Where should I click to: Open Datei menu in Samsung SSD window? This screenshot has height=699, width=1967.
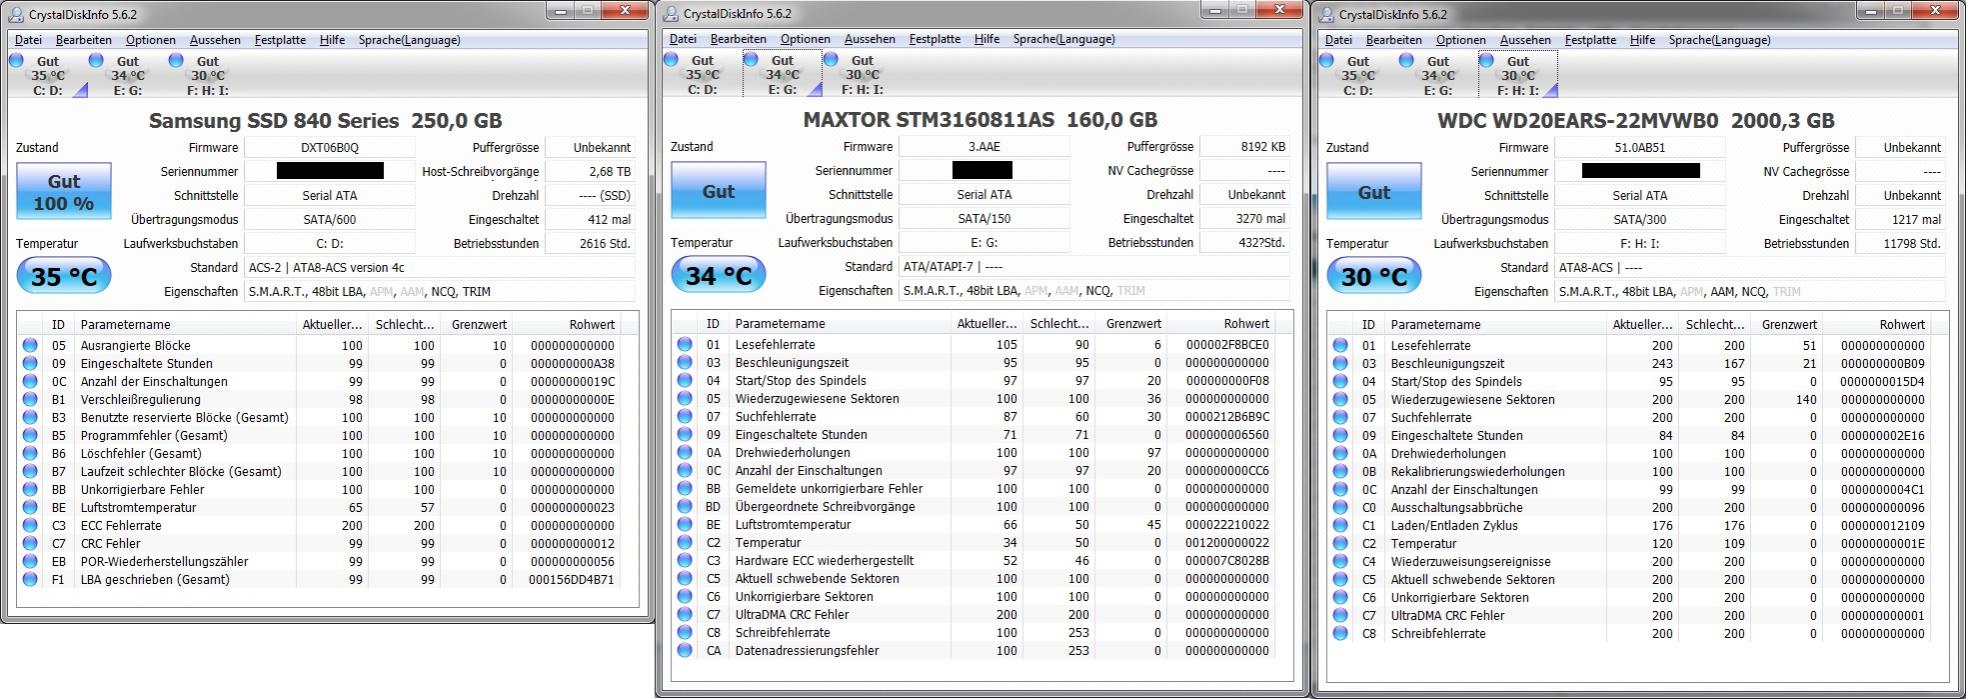(x=28, y=40)
